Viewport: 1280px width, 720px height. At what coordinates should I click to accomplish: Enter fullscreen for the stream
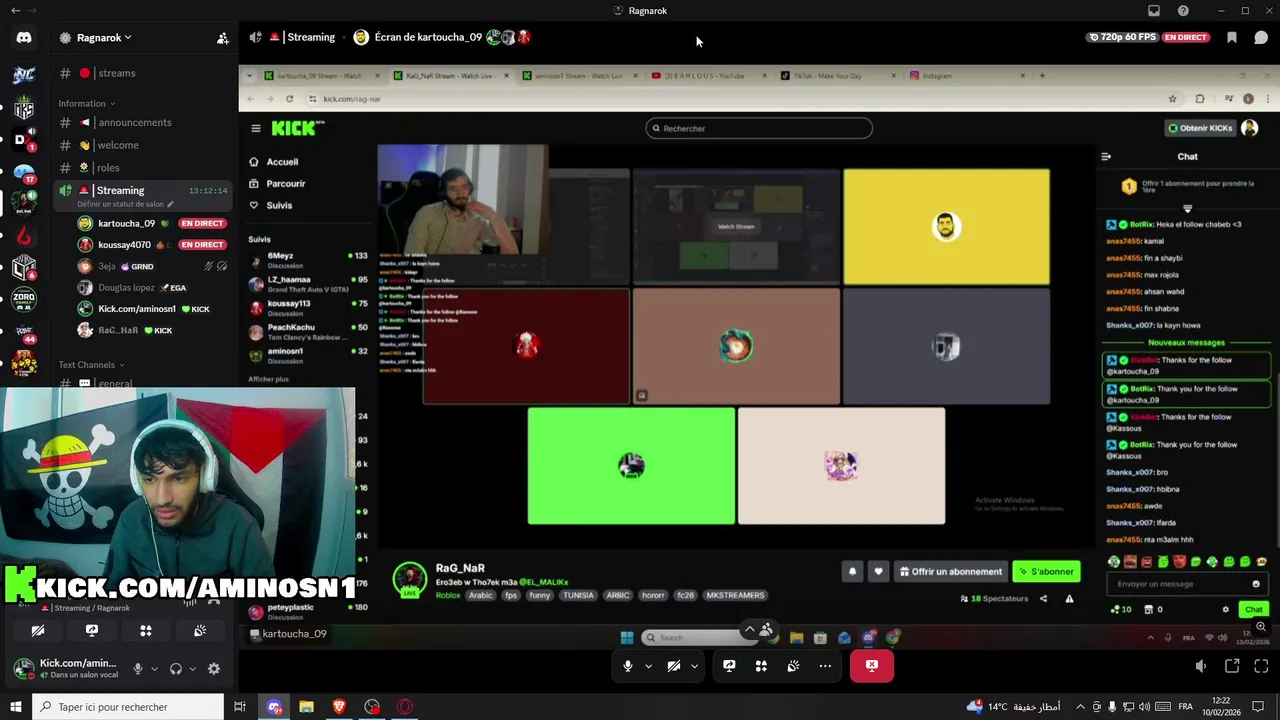1261,666
